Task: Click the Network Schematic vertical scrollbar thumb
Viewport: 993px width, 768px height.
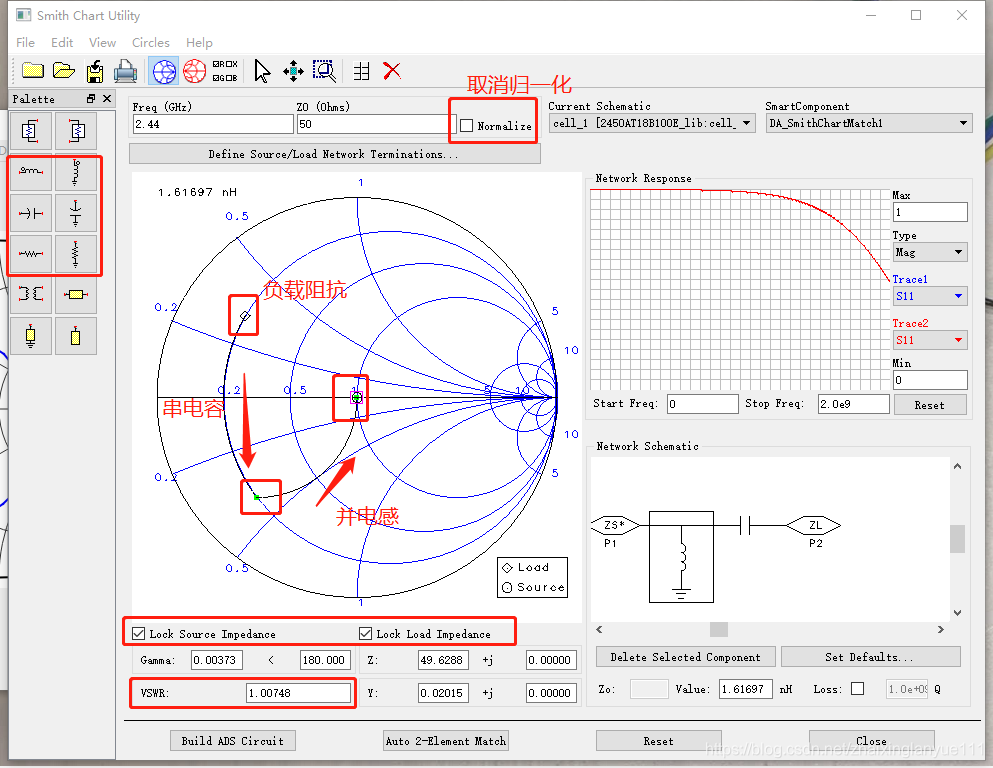Action: (957, 539)
